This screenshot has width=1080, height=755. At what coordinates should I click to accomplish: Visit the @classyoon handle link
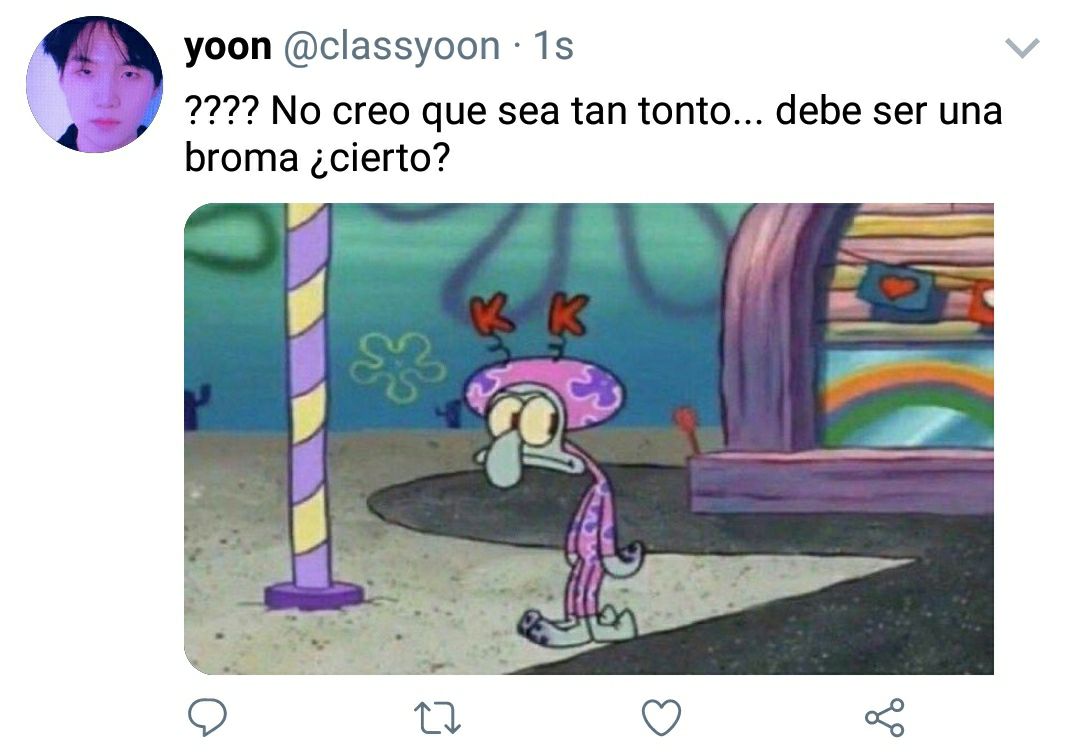point(392,47)
